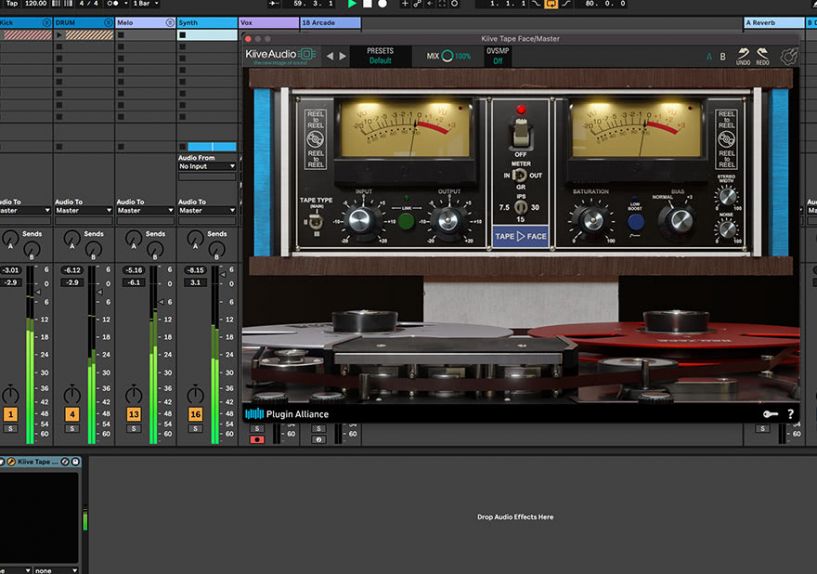Open the Audio From No Input dropdown

(x=207, y=166)
